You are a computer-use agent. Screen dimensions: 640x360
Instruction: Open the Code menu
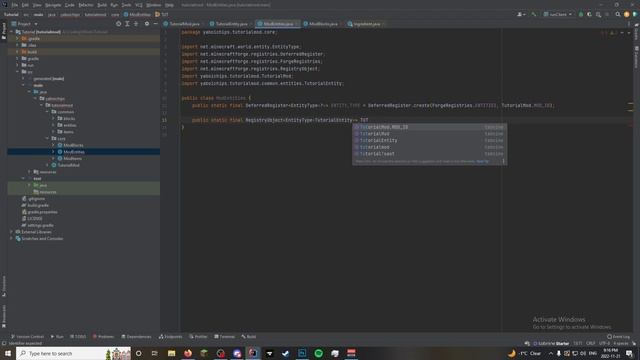click(x=69, y=5)
